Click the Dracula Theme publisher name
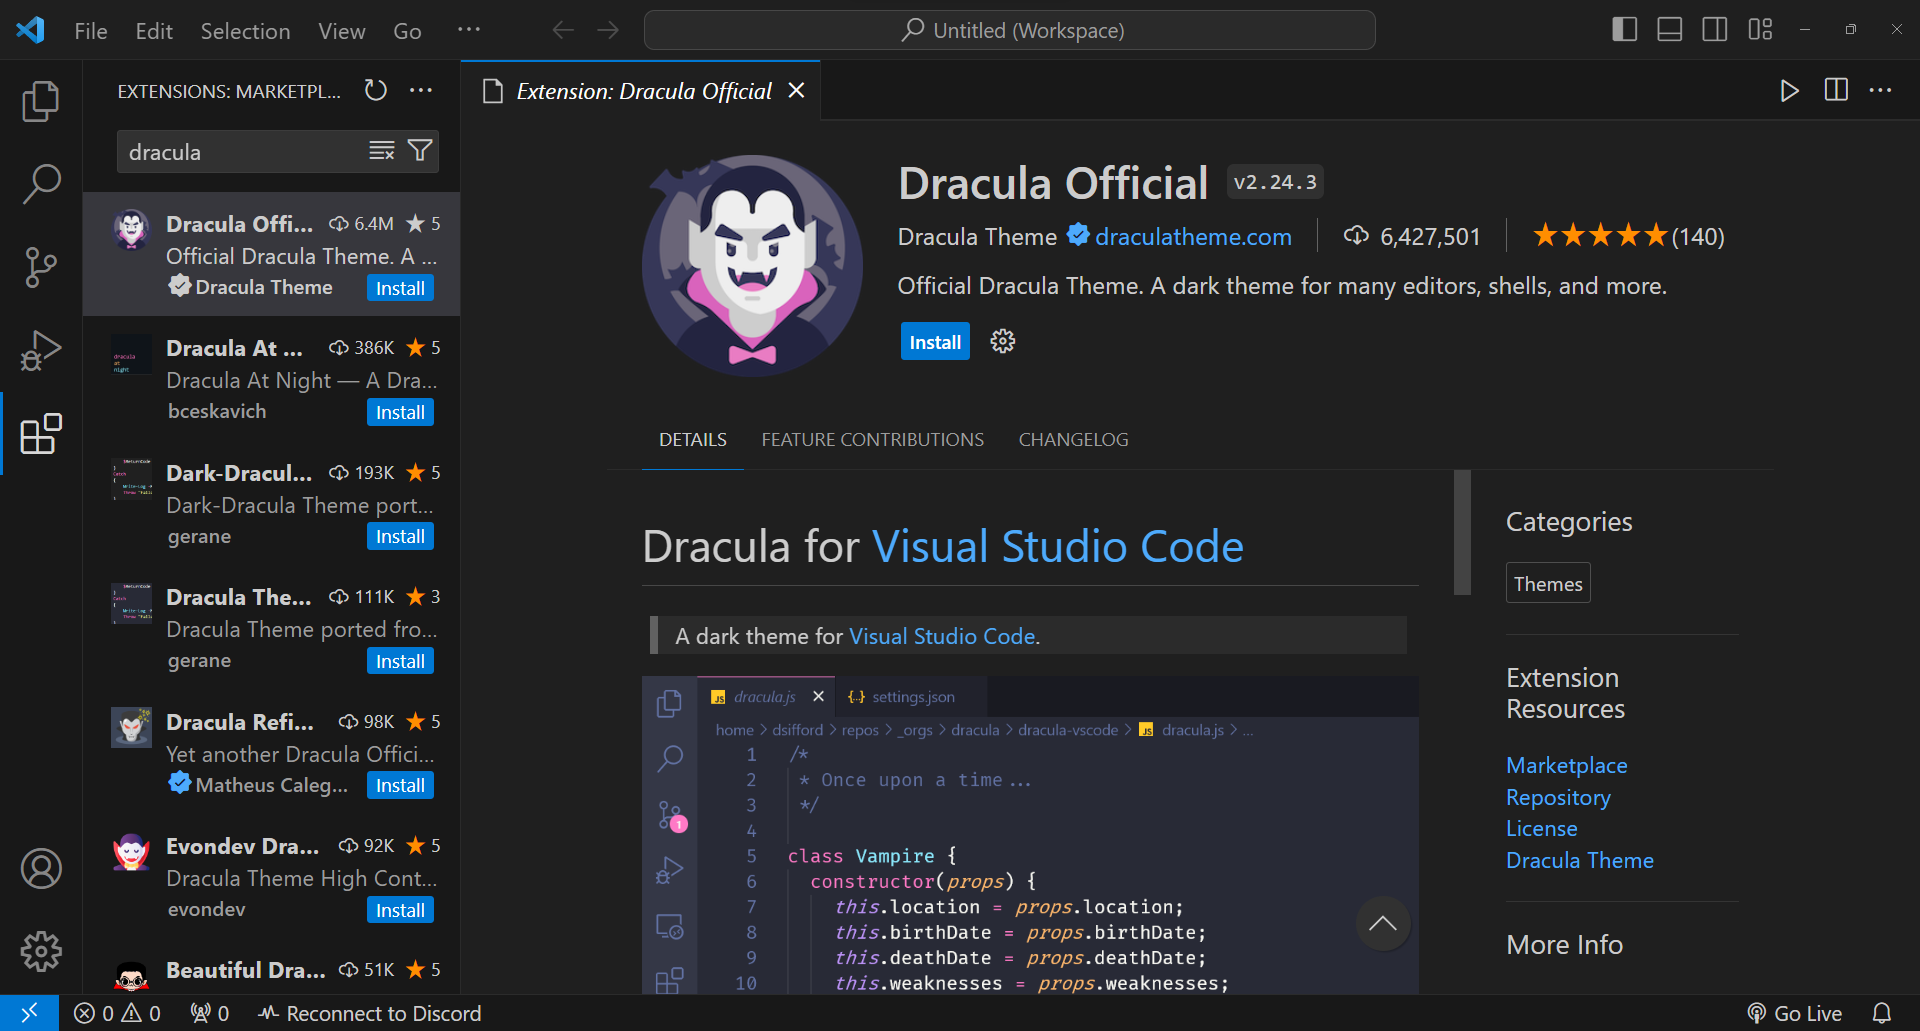The width and height of the screenshot is (1920, 1031). click(x=977, y=237)
